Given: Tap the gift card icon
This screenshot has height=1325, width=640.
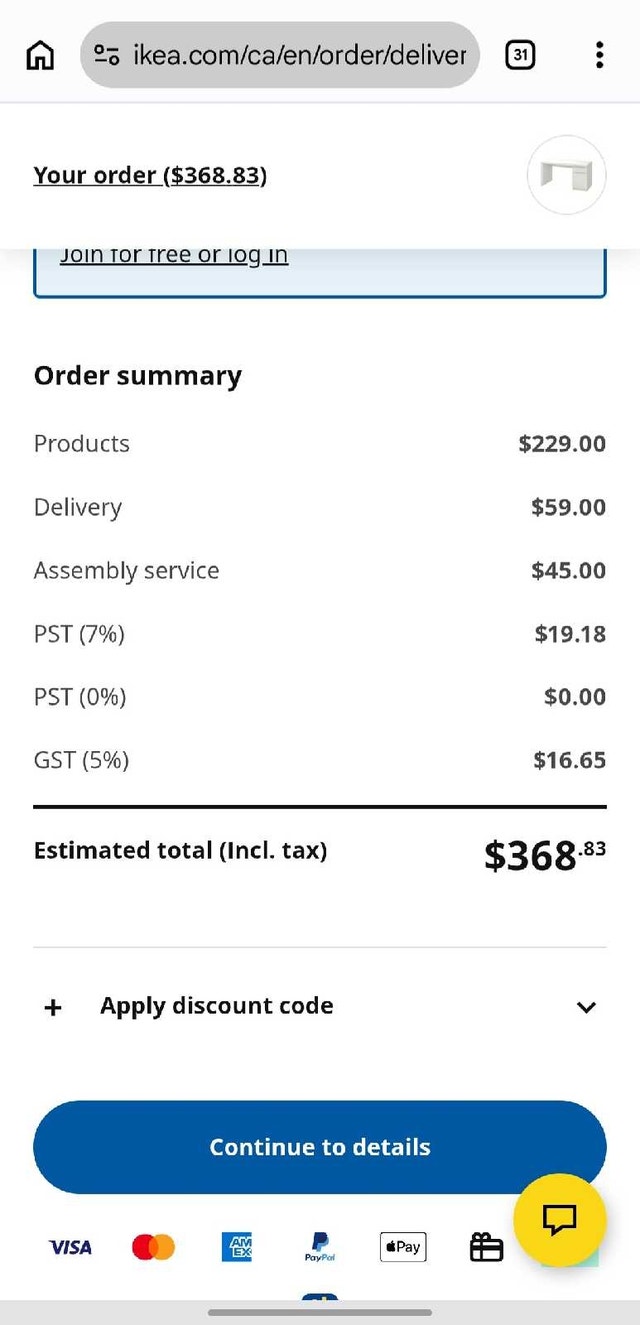Looking at the screenshot, I should 486,1247.
